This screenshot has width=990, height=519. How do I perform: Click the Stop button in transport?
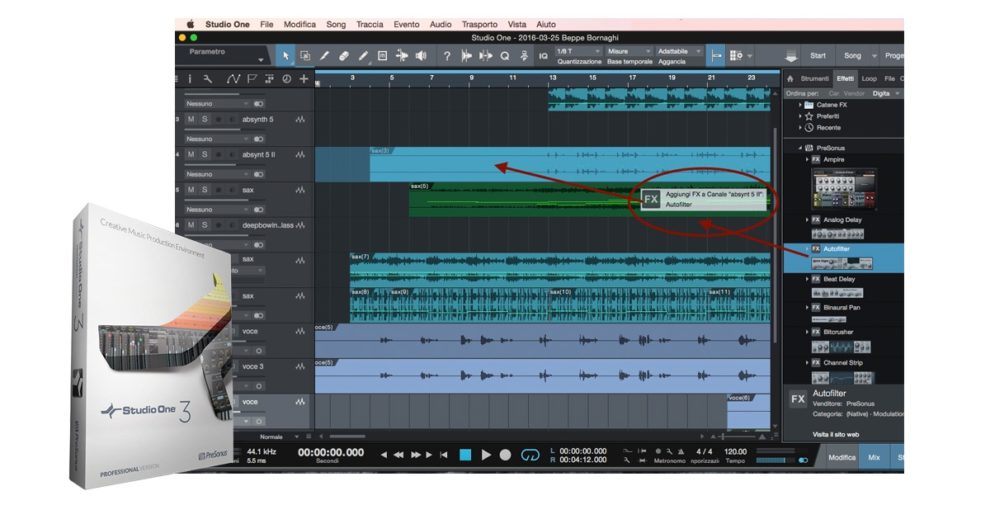(x=465, y=454)
